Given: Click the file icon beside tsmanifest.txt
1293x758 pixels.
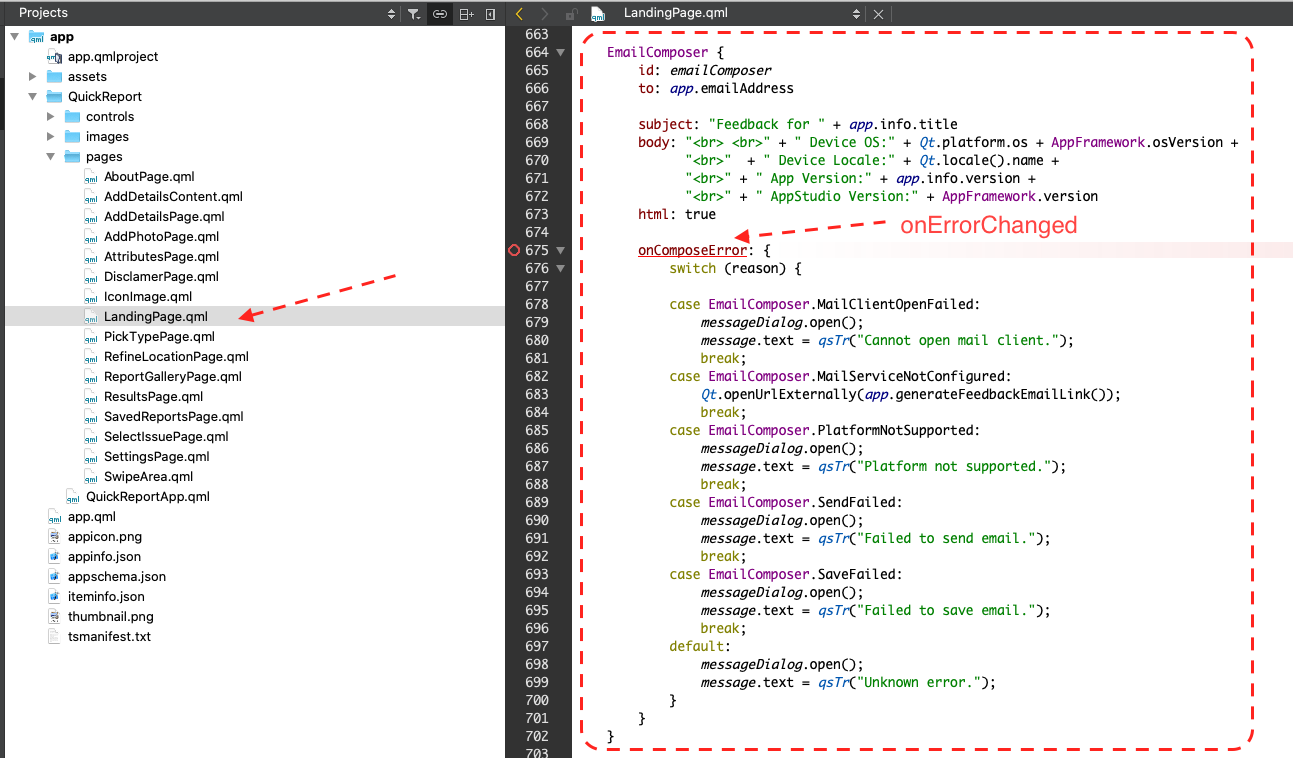Looking at the screenshot, I should (55, 636).
